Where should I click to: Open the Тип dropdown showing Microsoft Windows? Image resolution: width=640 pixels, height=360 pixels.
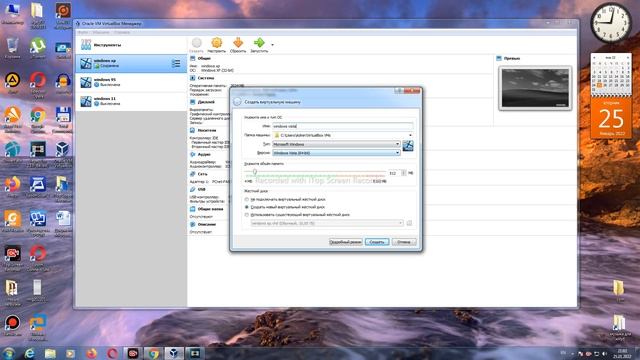[x=336, y=144]
